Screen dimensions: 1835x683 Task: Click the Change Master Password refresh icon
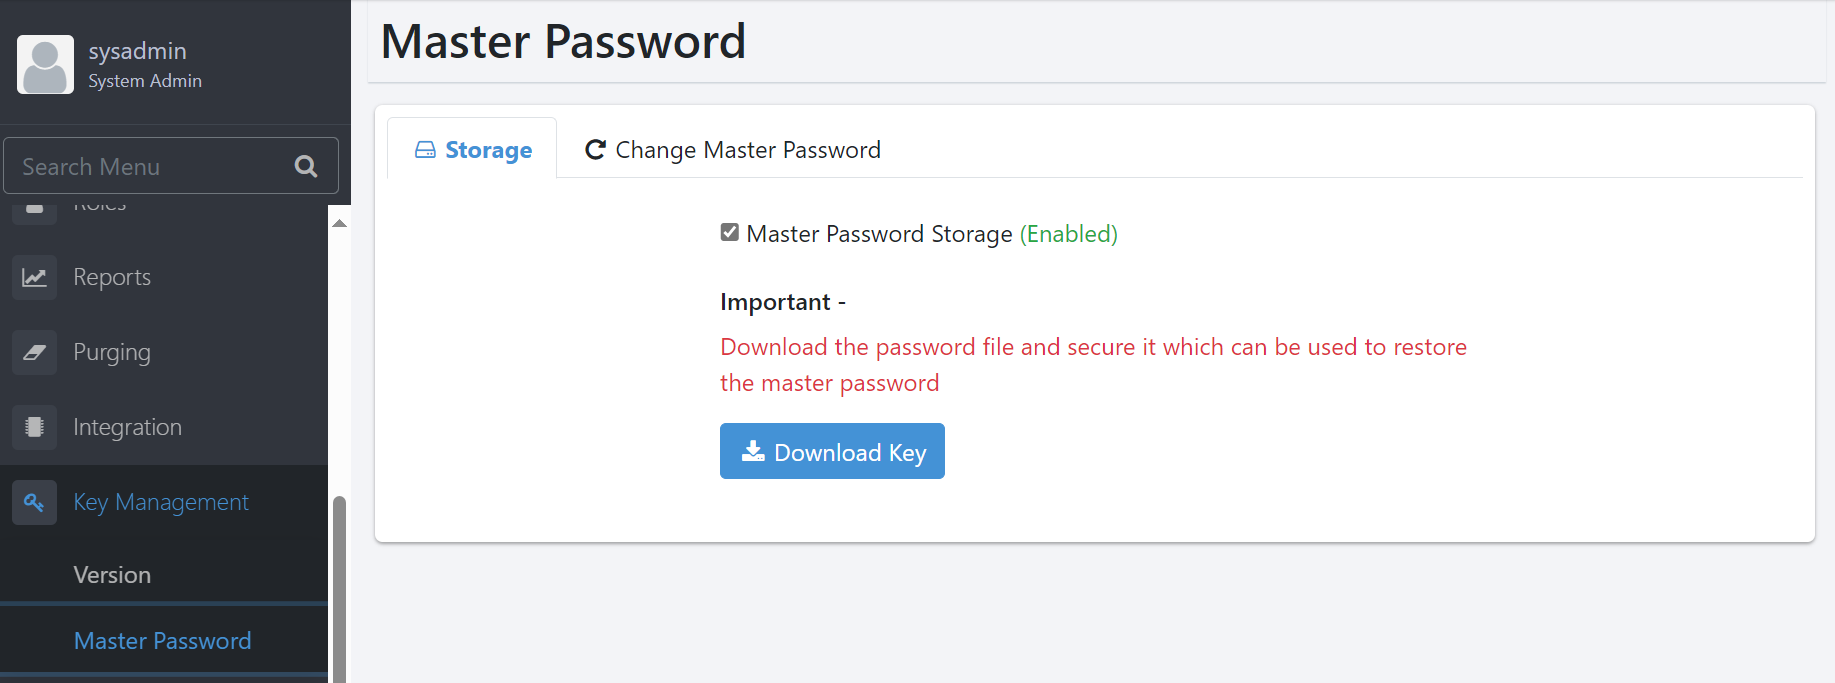(x=595, y=150)
